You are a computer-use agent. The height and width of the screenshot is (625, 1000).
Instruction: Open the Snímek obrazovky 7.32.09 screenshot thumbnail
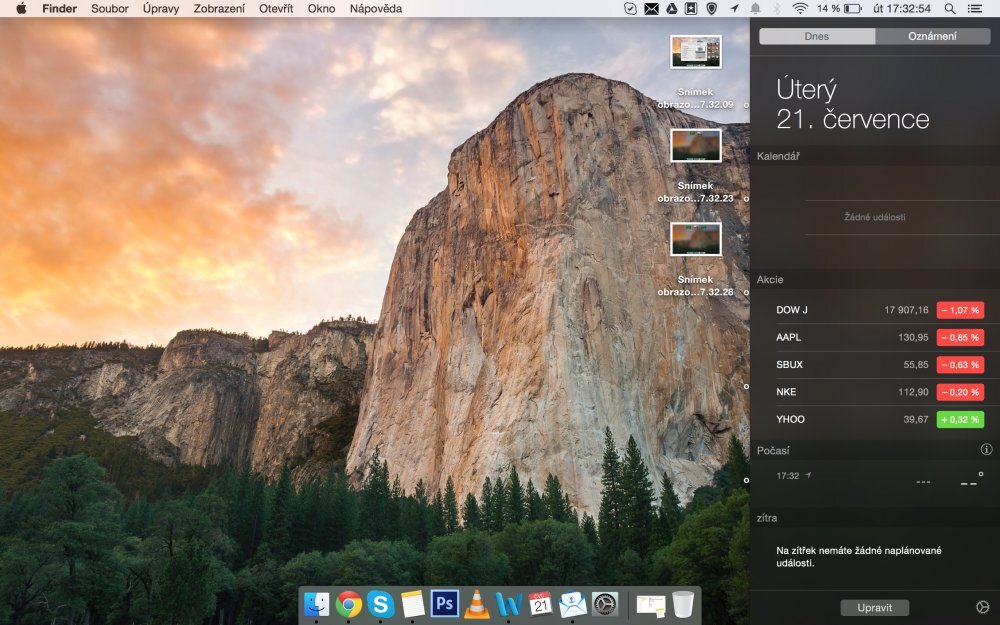pos(696,53)
